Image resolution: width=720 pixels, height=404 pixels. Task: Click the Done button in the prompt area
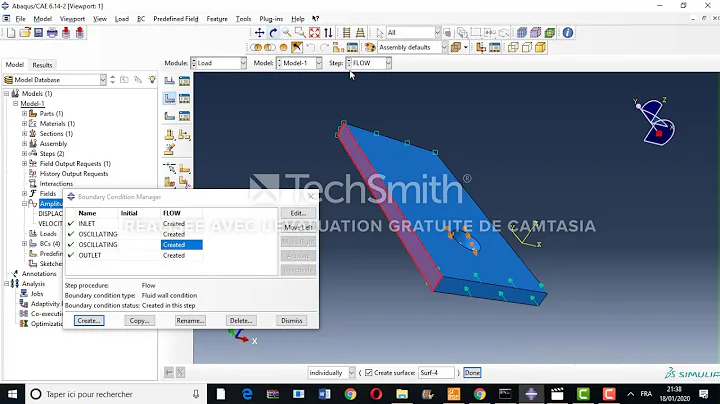(472, 373)
